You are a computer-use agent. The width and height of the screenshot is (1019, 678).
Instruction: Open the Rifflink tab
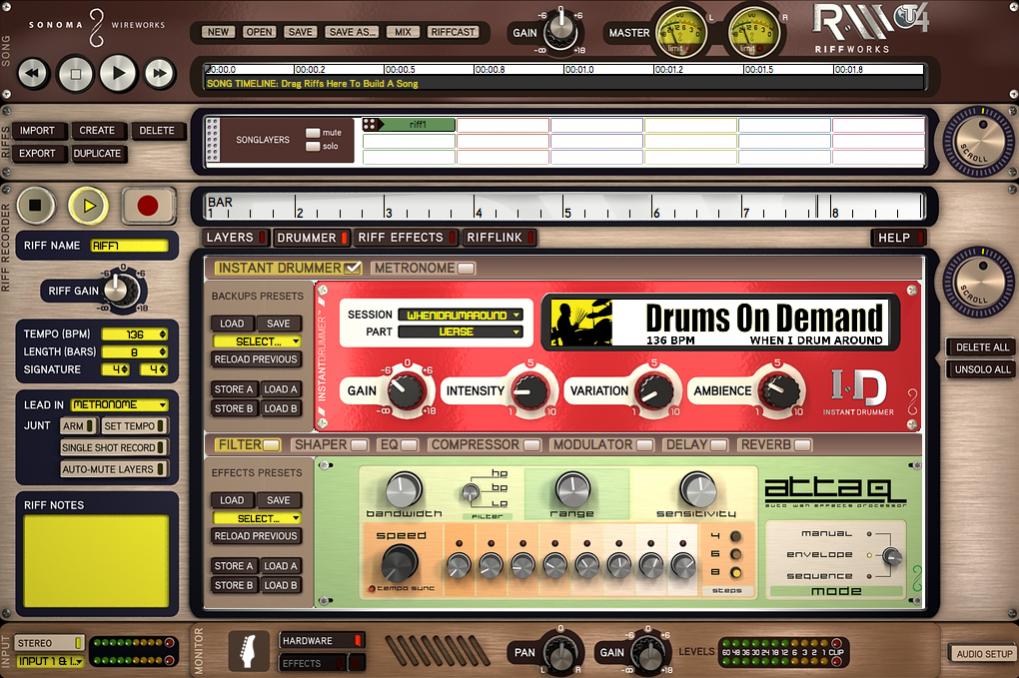499,237
